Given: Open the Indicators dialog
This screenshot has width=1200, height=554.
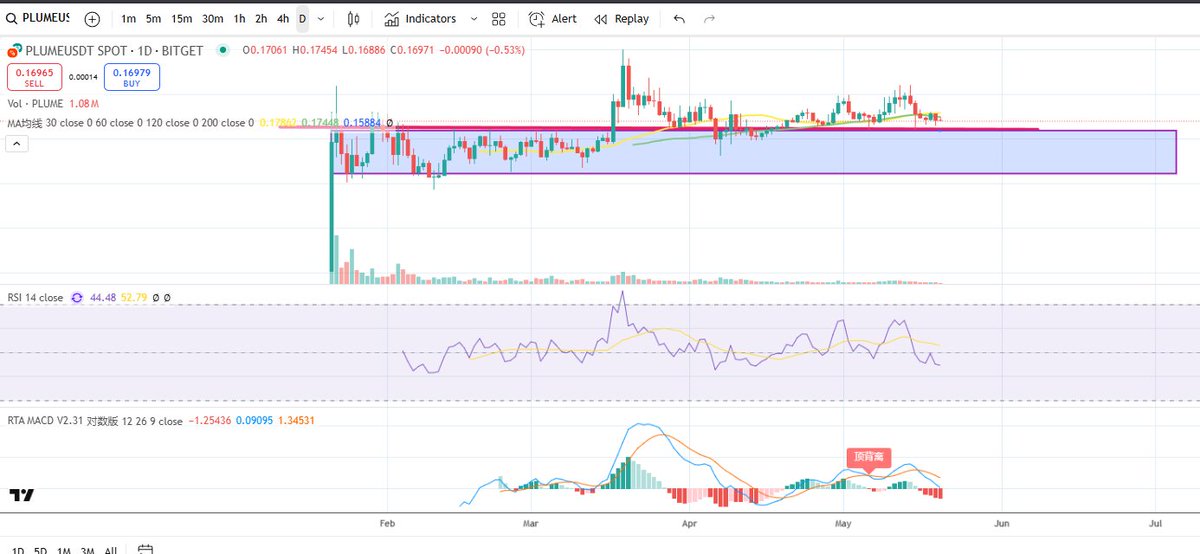Looking at the screenshot, I should (x=420, y=19).
